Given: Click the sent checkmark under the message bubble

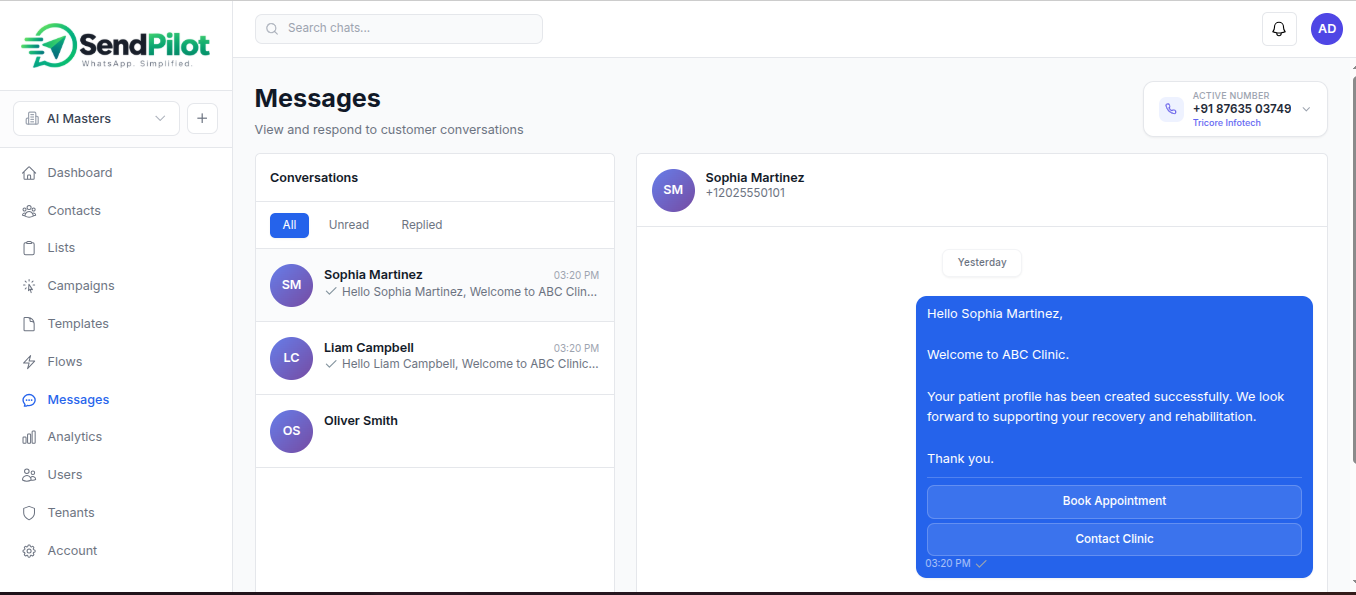Looking at the screenshot, I should click(x=981, y=564).
